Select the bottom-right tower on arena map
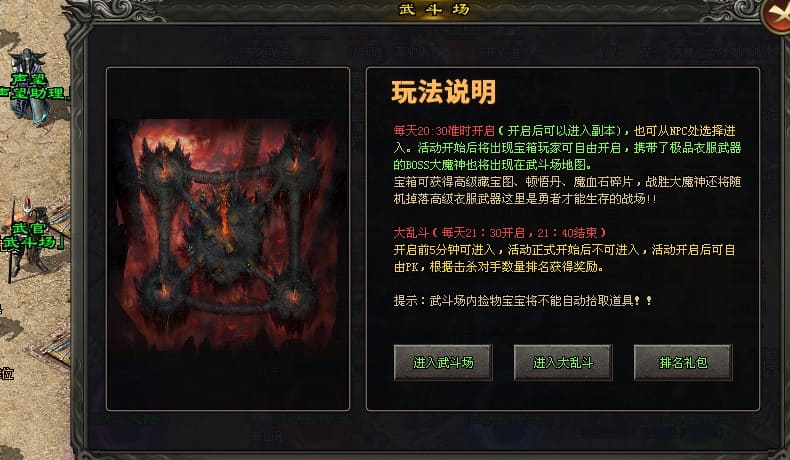This screenshot has height=460, width=790. pyautogui.click(x=292, y=297)
